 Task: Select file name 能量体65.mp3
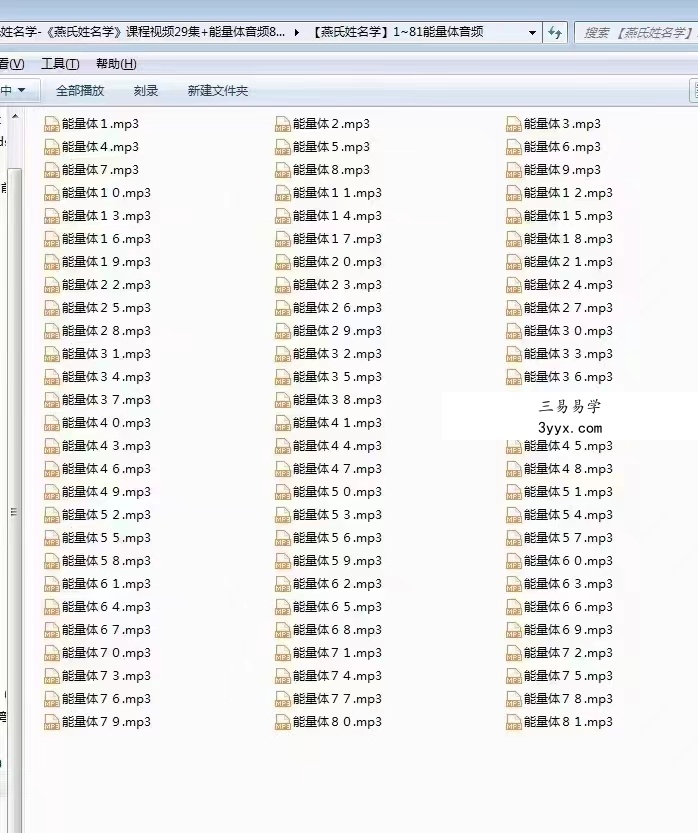[337, 607]
